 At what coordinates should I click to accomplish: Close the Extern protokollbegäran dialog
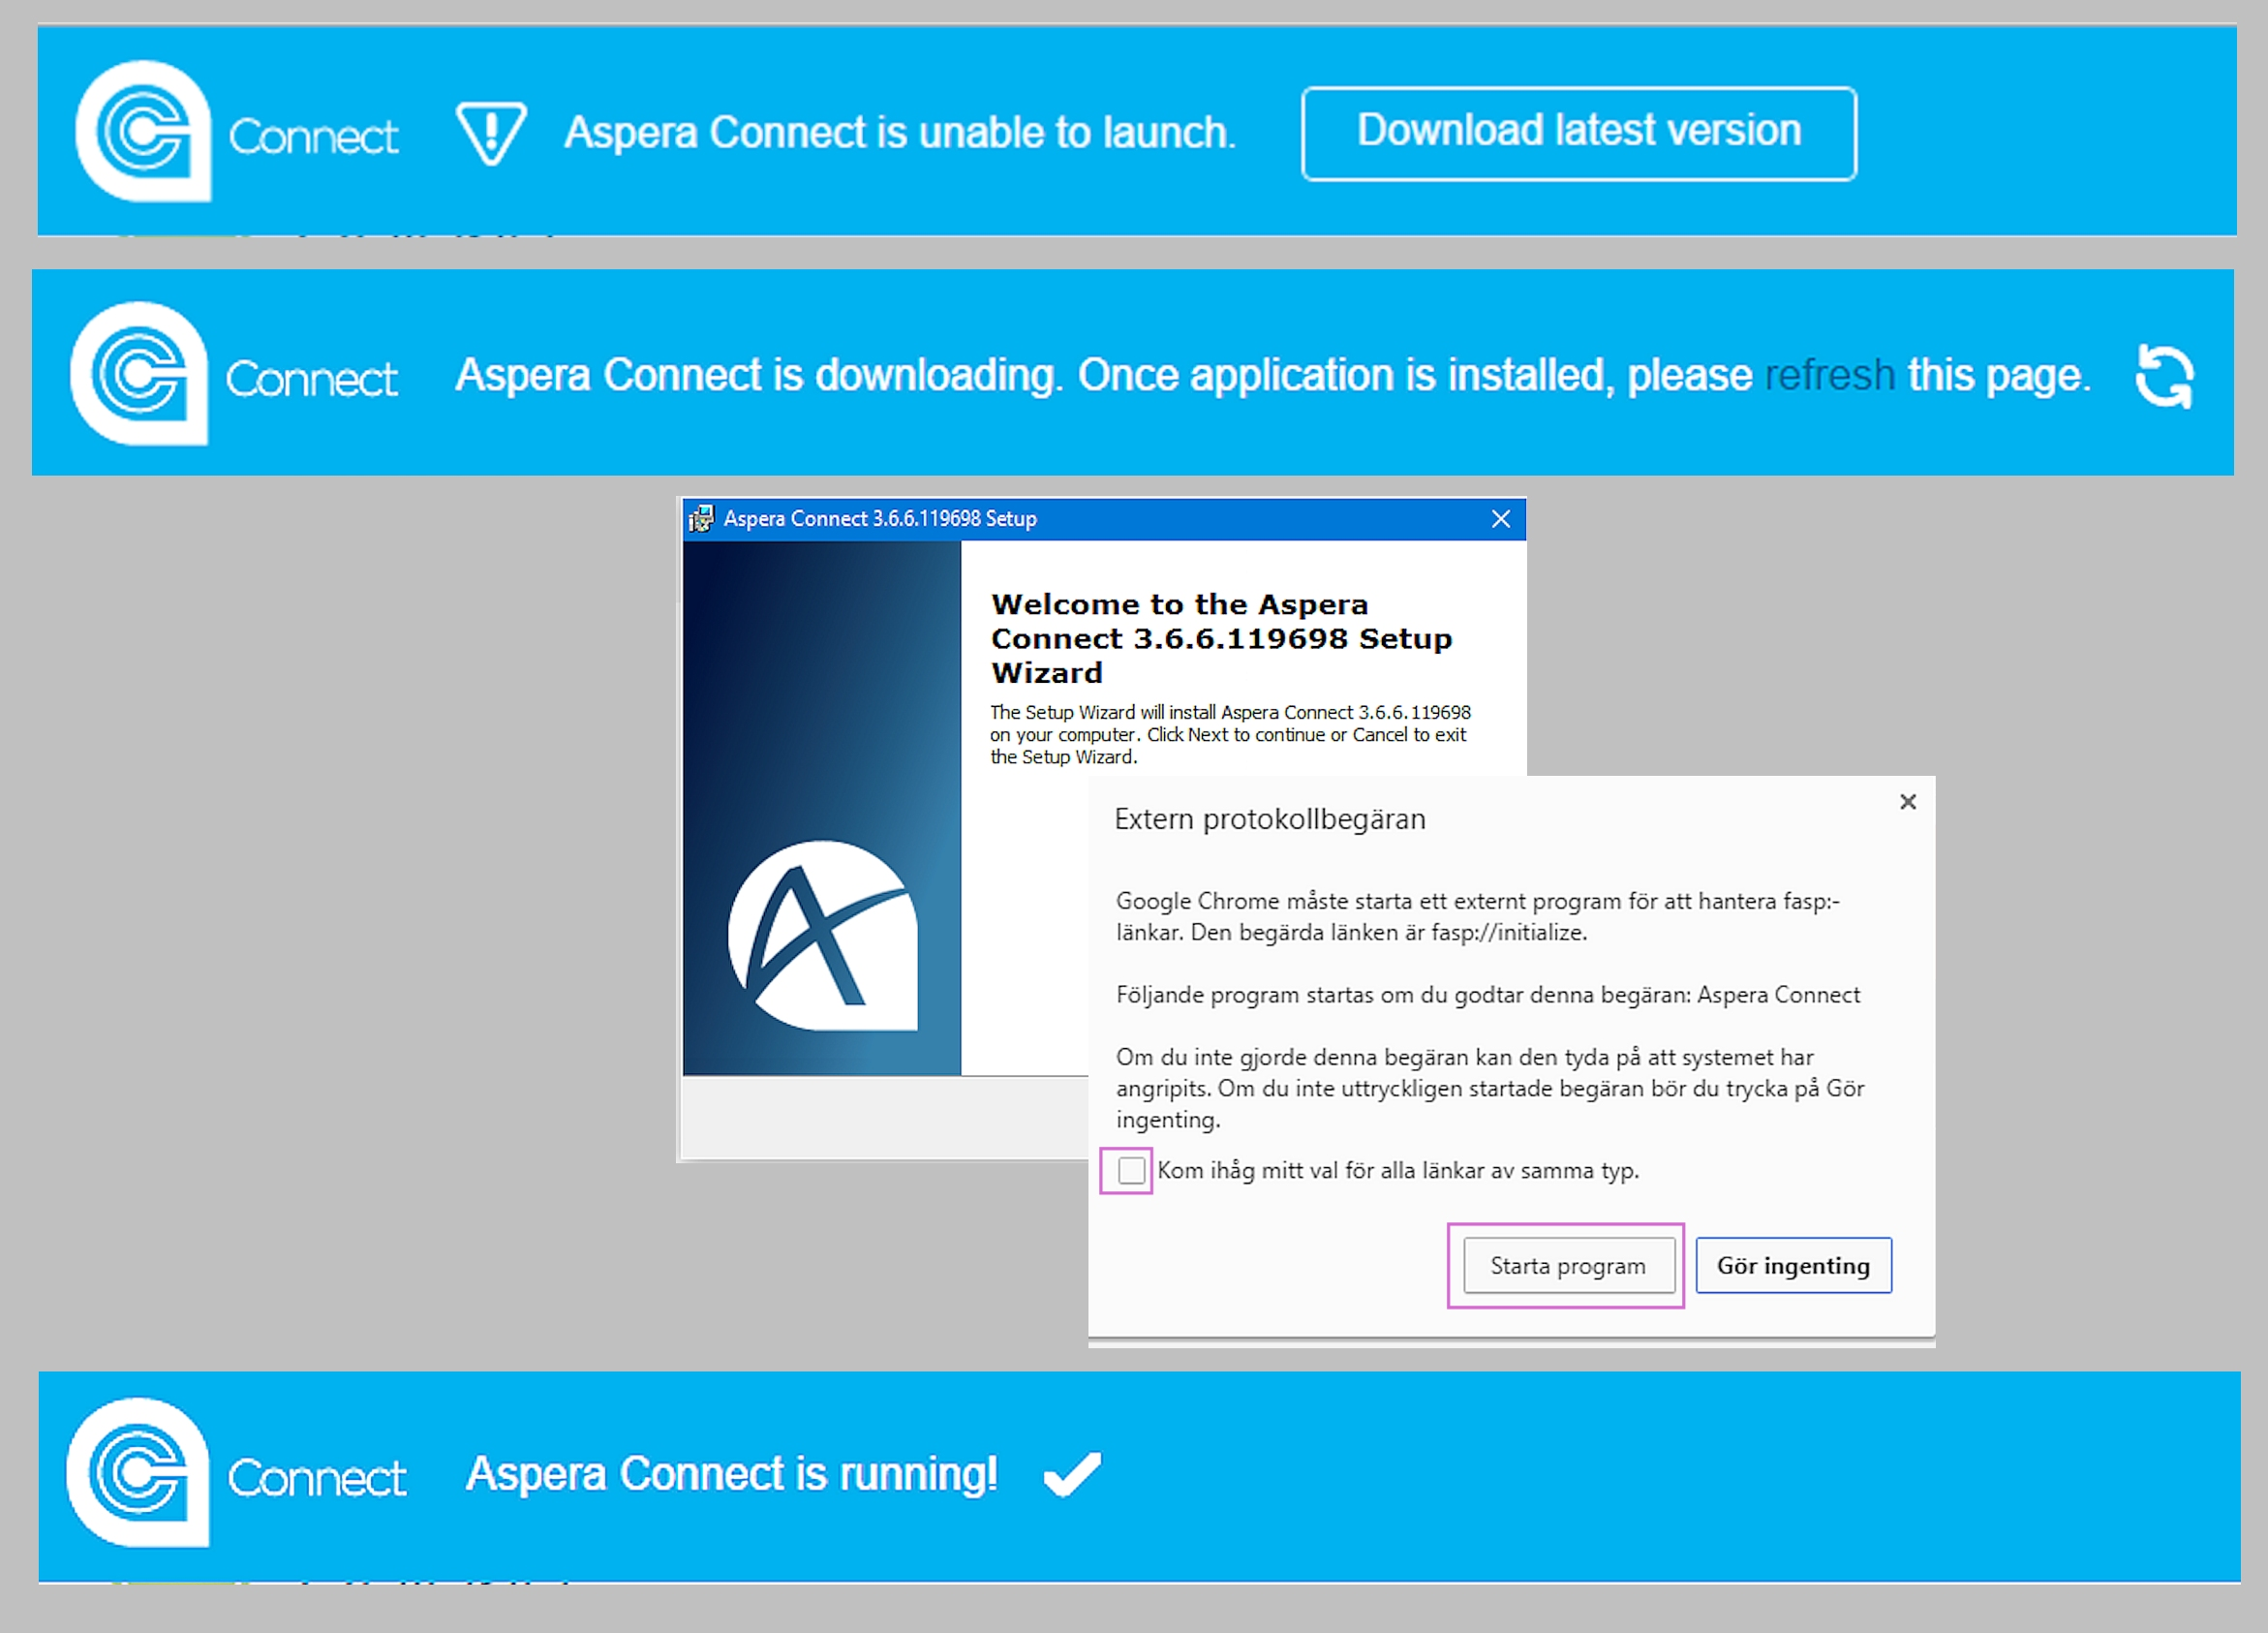[1907, 802]
